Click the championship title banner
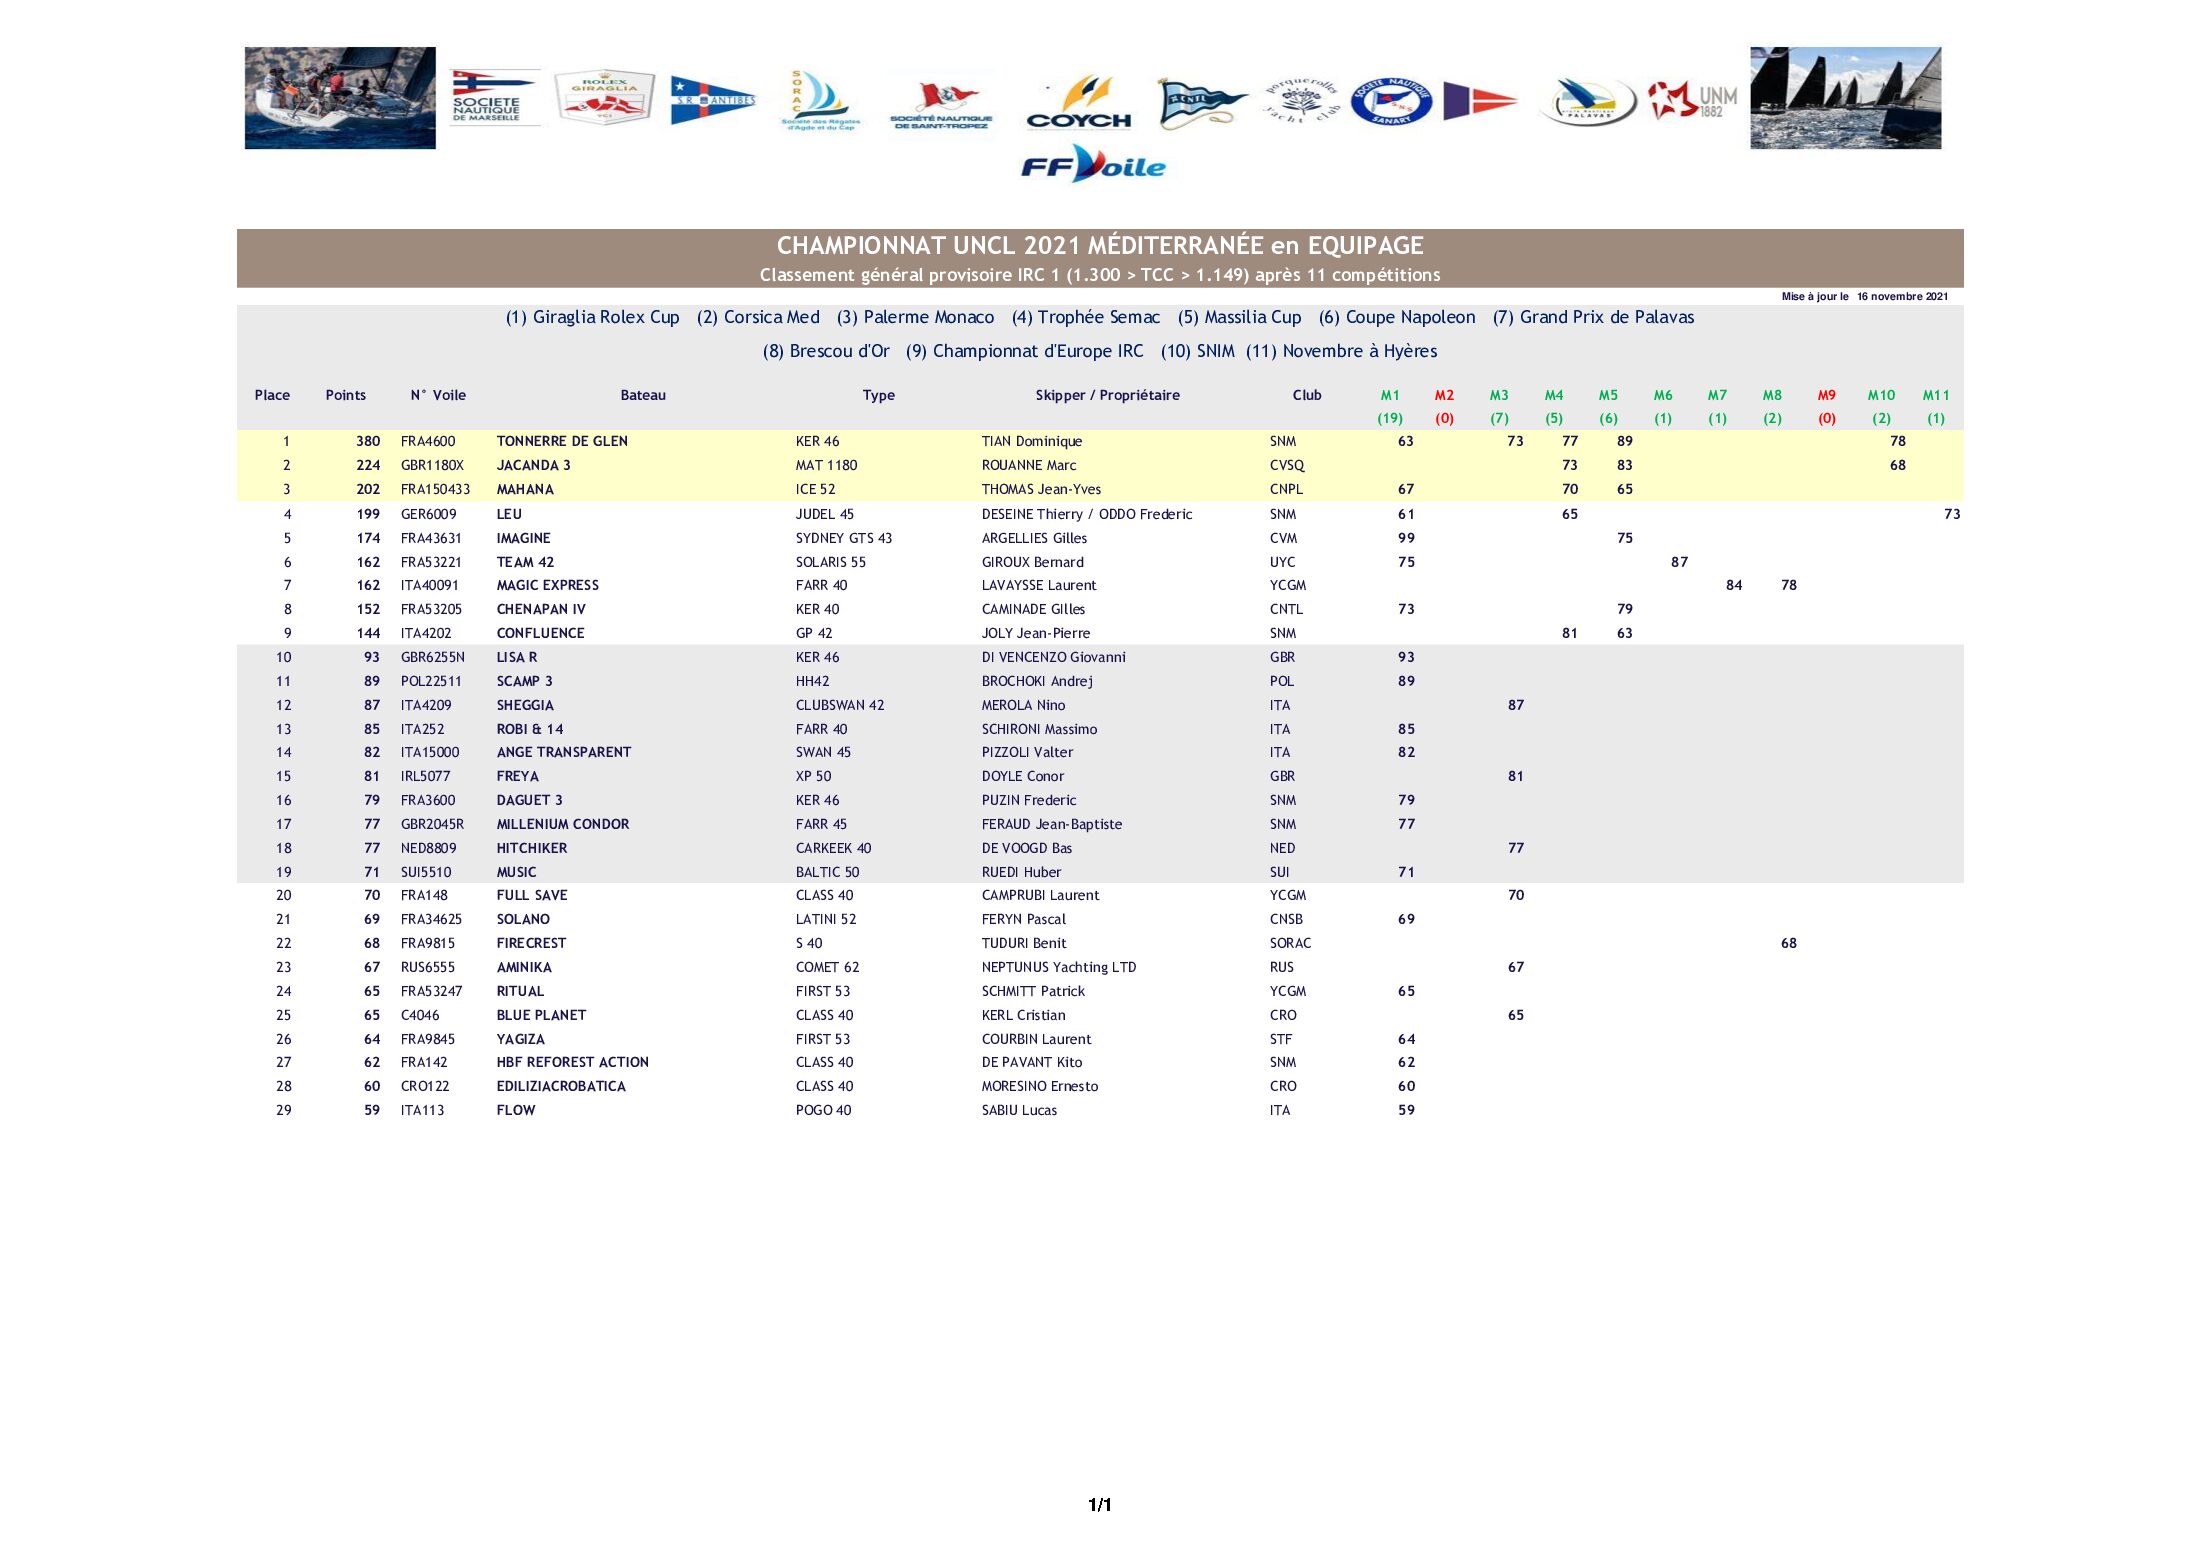This screenshot has width=2201, height=1555. point(1100,258)
